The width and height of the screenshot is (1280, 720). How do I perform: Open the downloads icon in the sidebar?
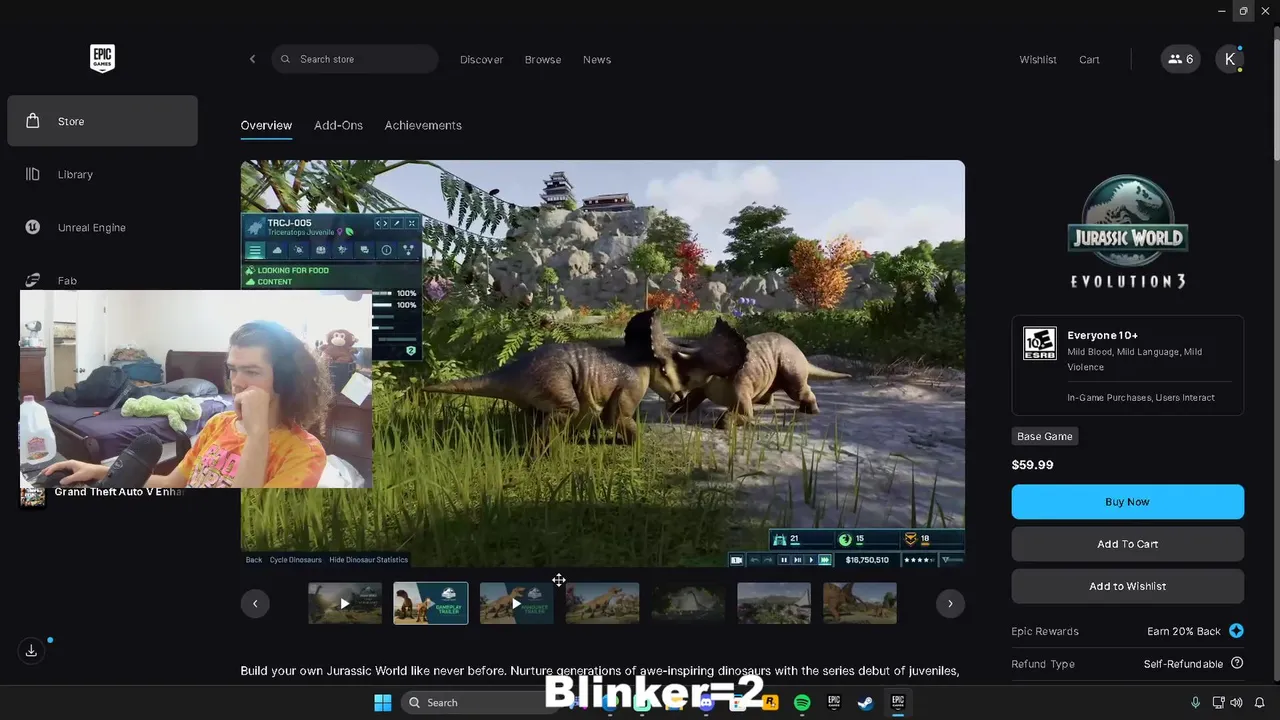31,650
